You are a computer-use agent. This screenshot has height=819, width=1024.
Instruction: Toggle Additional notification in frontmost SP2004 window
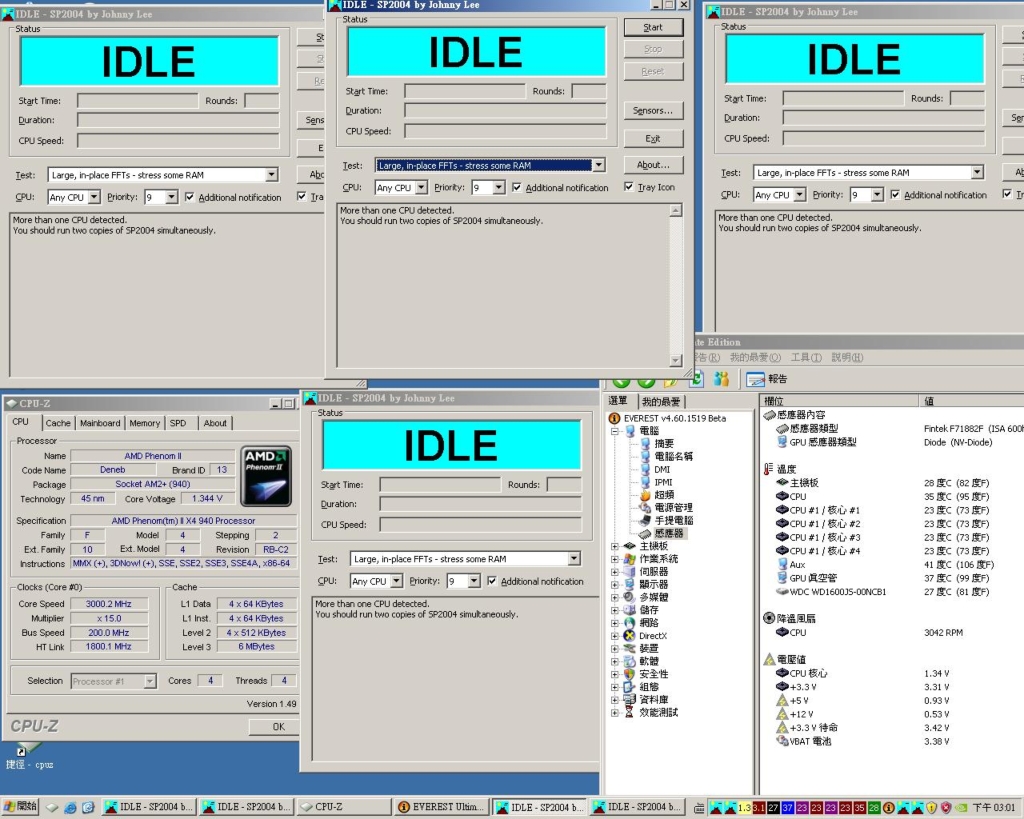point(517,187)
